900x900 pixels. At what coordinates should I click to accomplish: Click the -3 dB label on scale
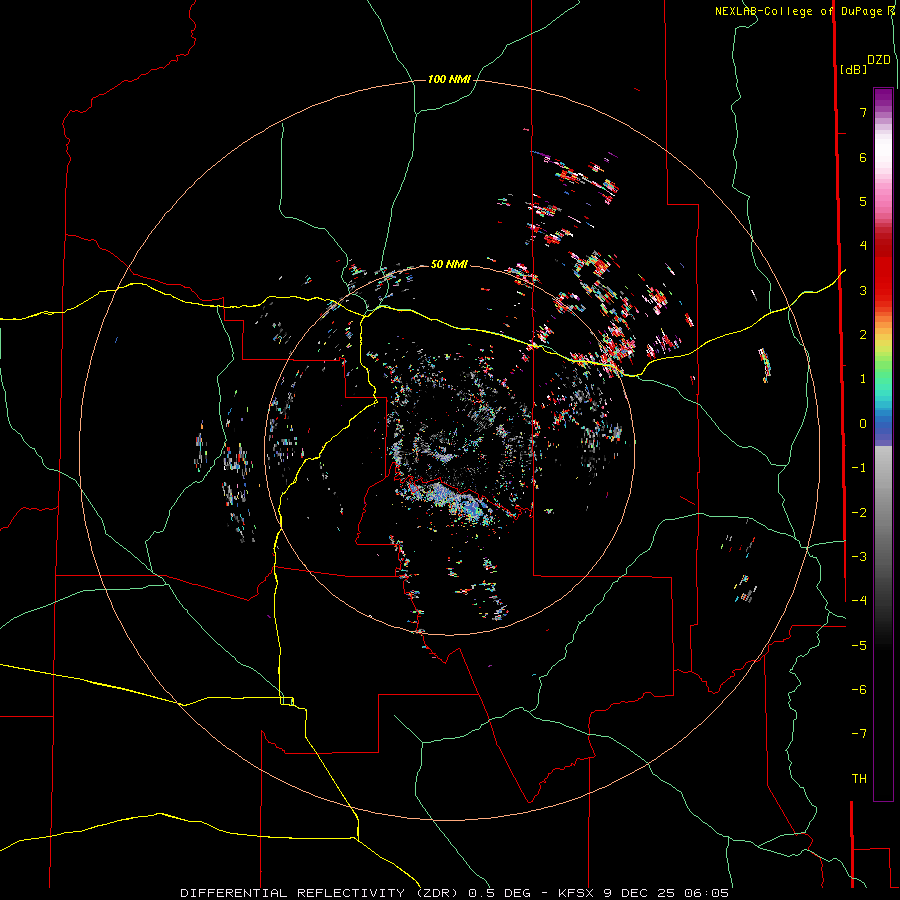[x=859, y=557]
